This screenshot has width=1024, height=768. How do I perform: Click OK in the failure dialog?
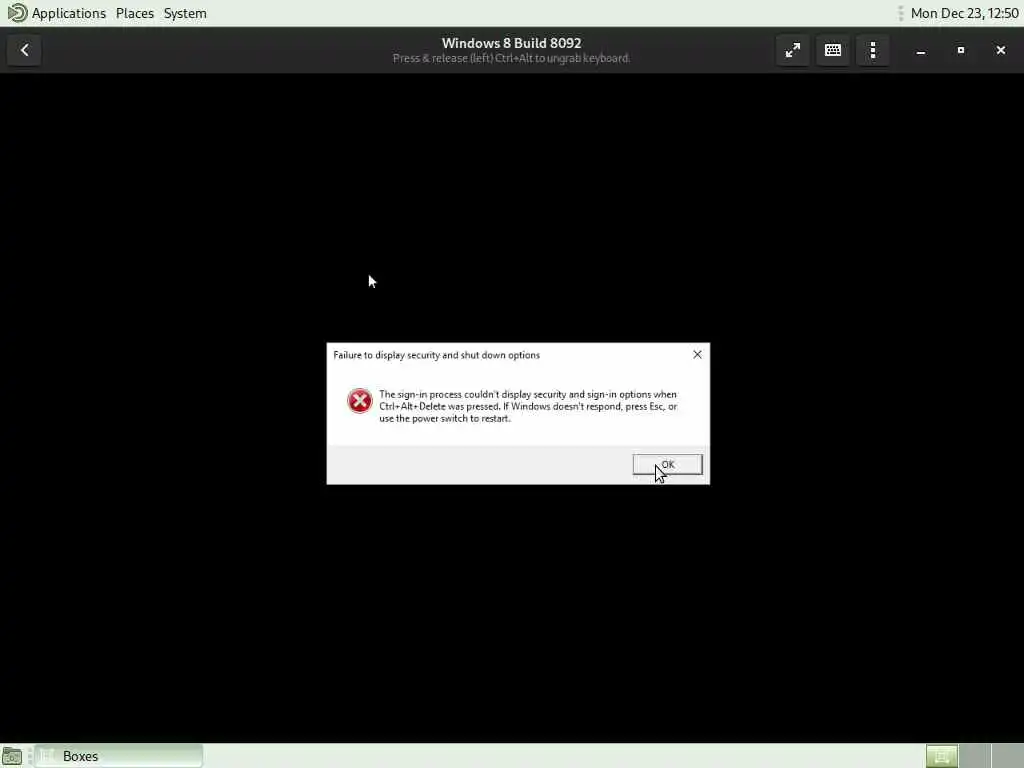667,464
